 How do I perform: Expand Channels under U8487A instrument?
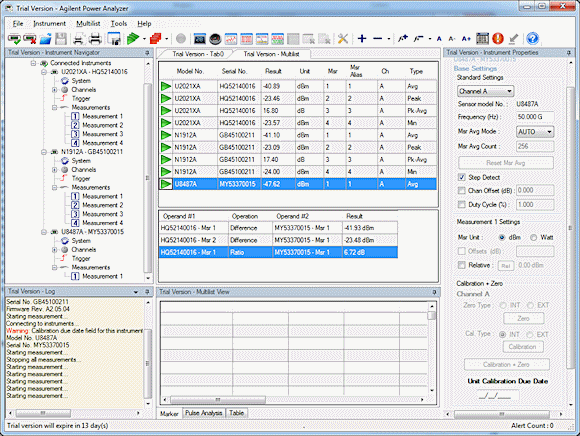pyautogui.click(x=54, y=250)
